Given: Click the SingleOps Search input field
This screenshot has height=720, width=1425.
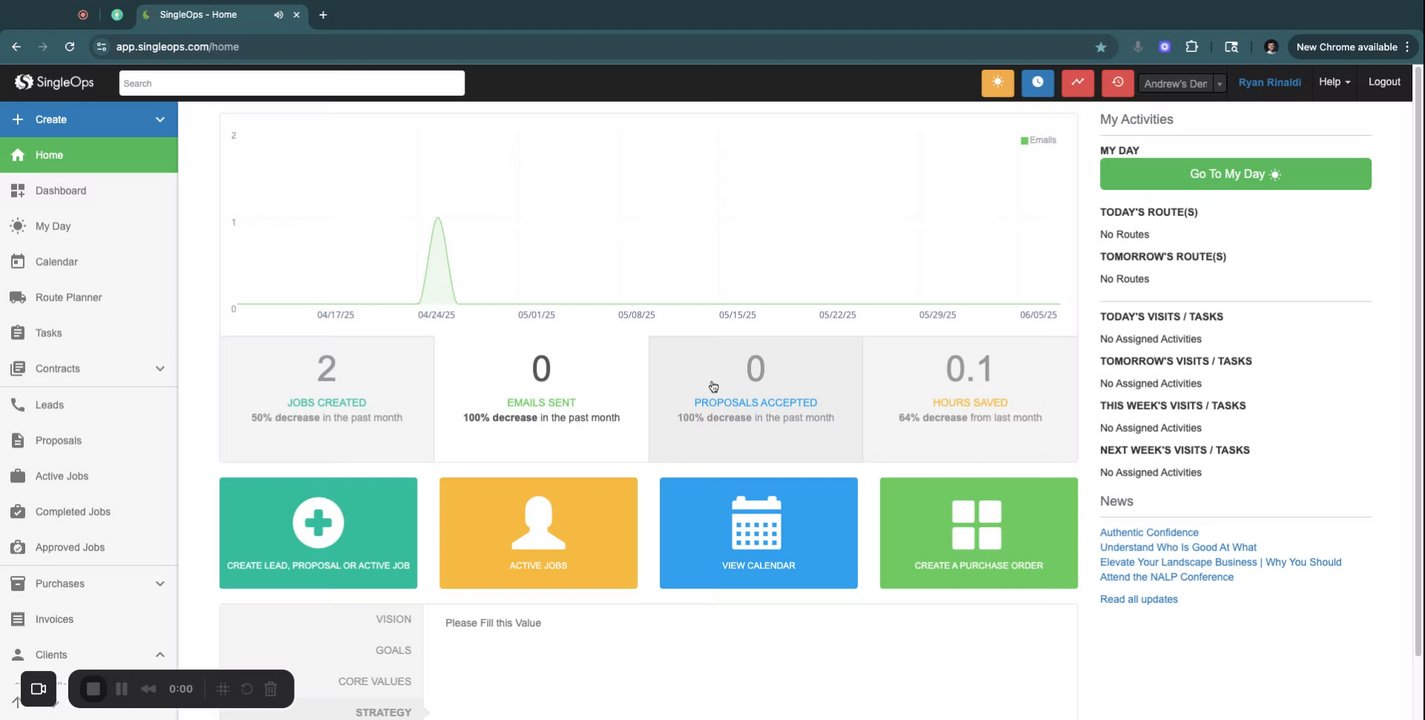Looking at the screenshot, I should pyautogui.click(x=292, y=83).
